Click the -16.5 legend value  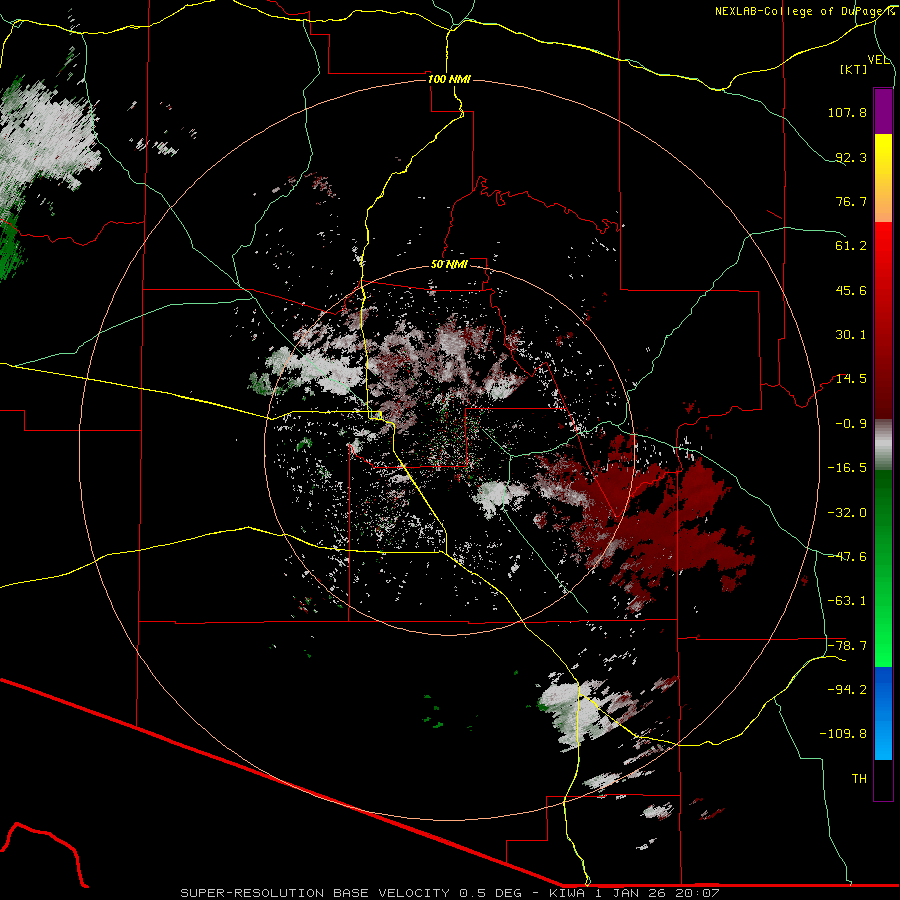click(847, 468)
